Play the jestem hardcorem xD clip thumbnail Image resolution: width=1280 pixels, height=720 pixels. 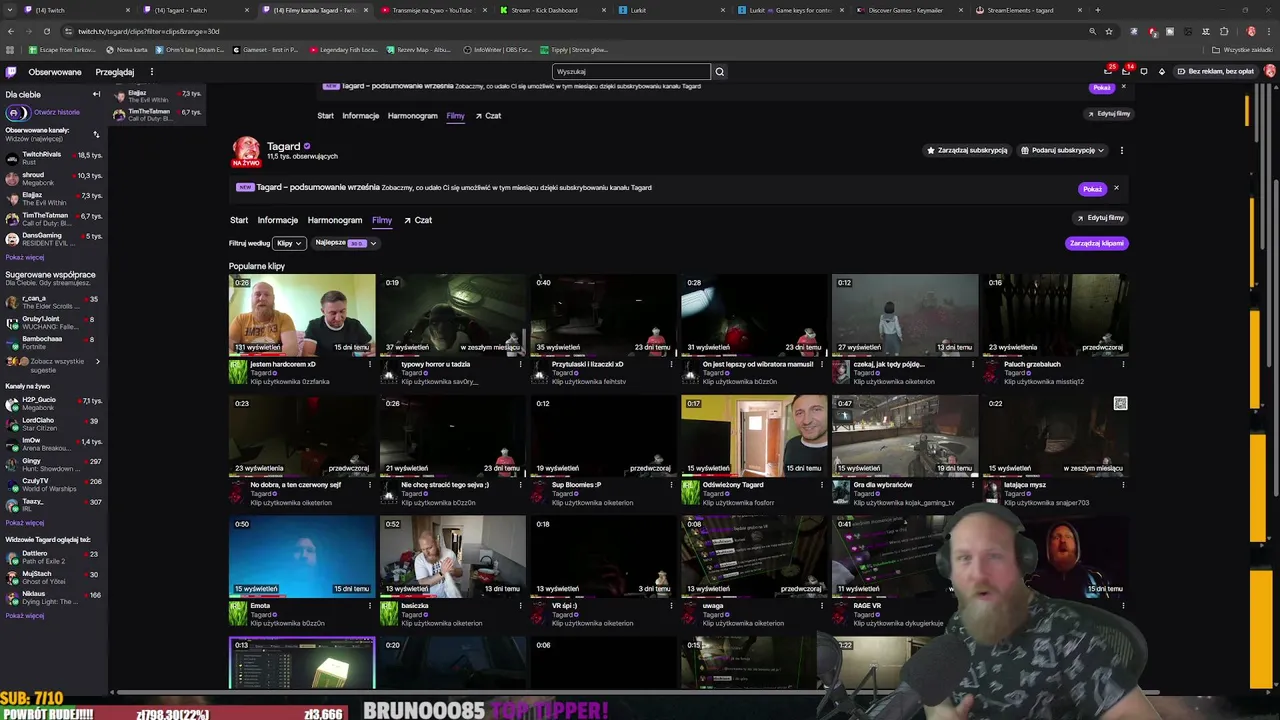pos(302,314)
